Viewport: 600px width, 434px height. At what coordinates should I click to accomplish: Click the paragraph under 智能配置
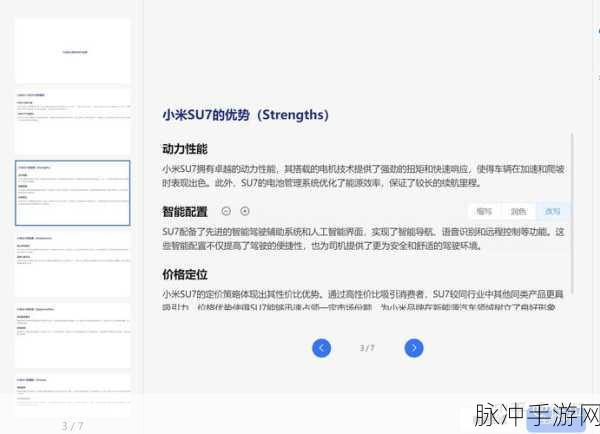pyautogui.click(x=363, y=238)
